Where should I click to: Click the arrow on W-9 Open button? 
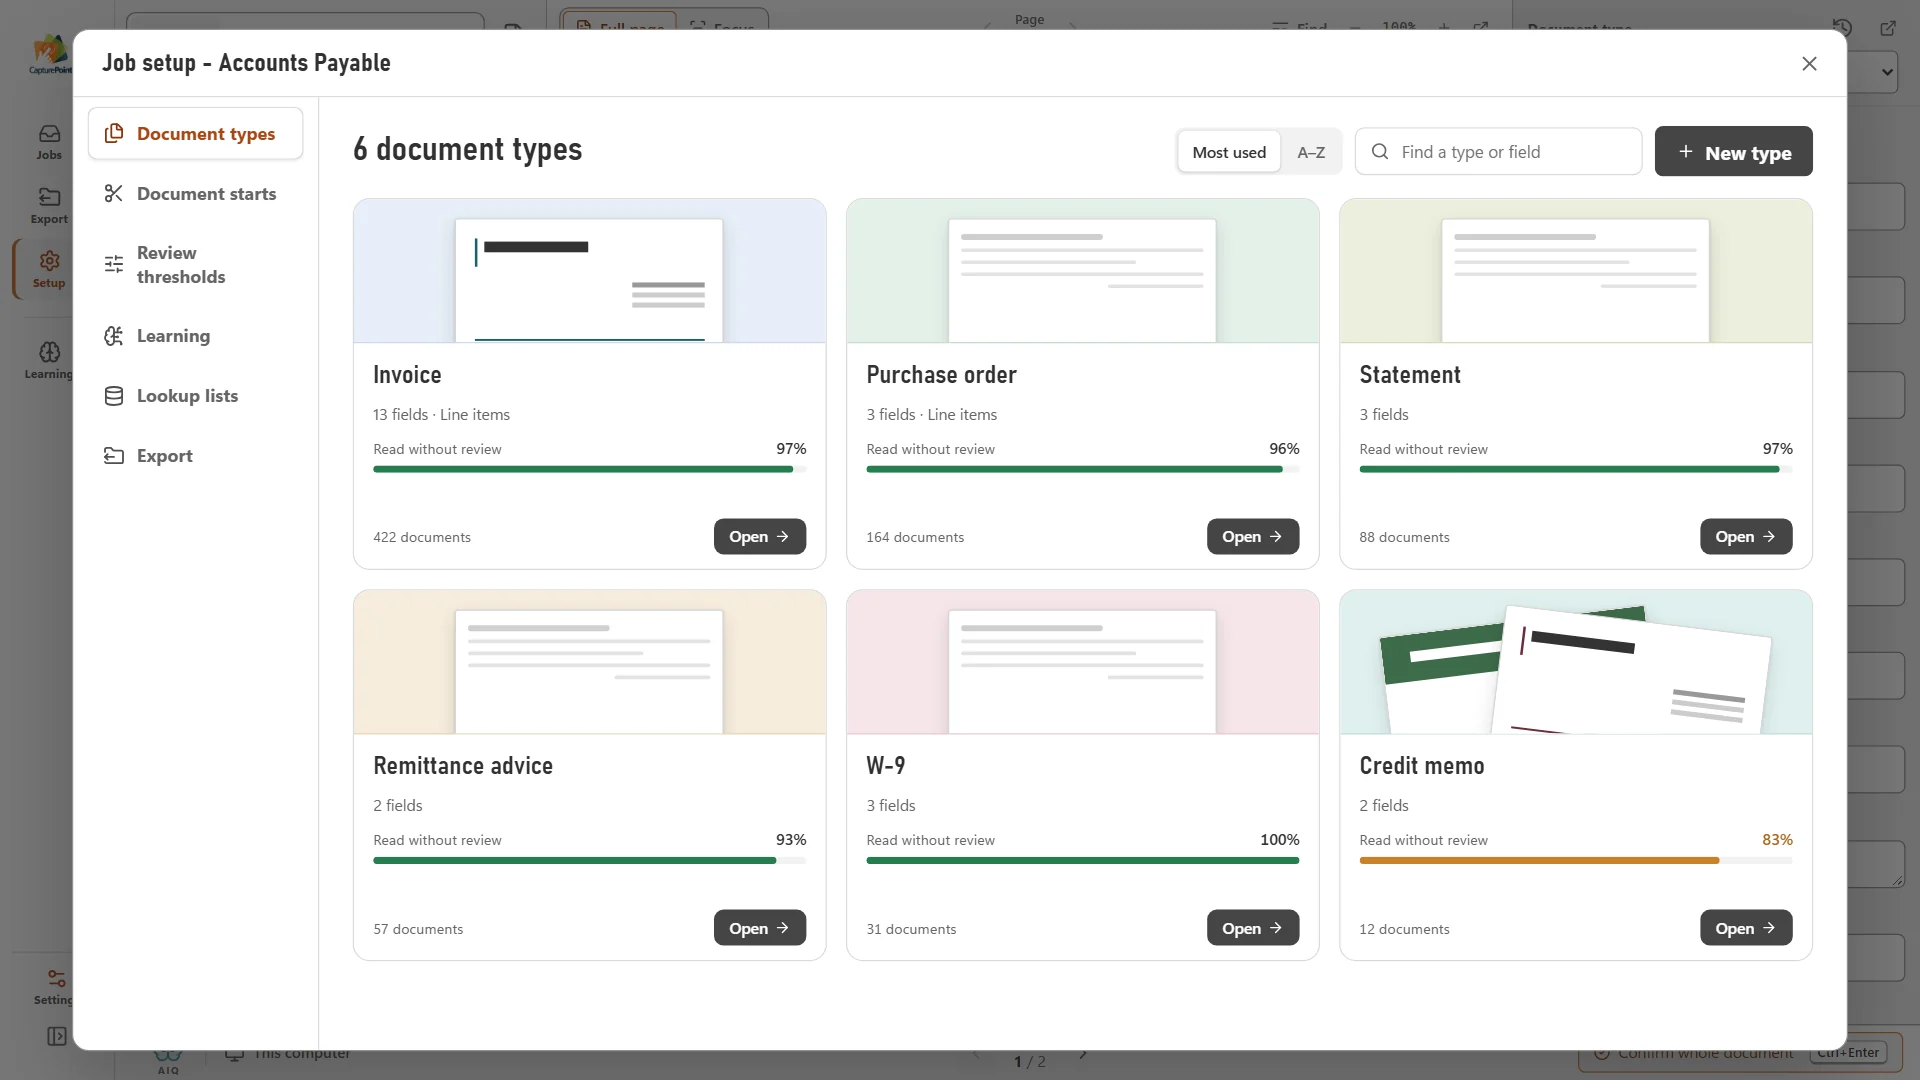pos(1276,927)
